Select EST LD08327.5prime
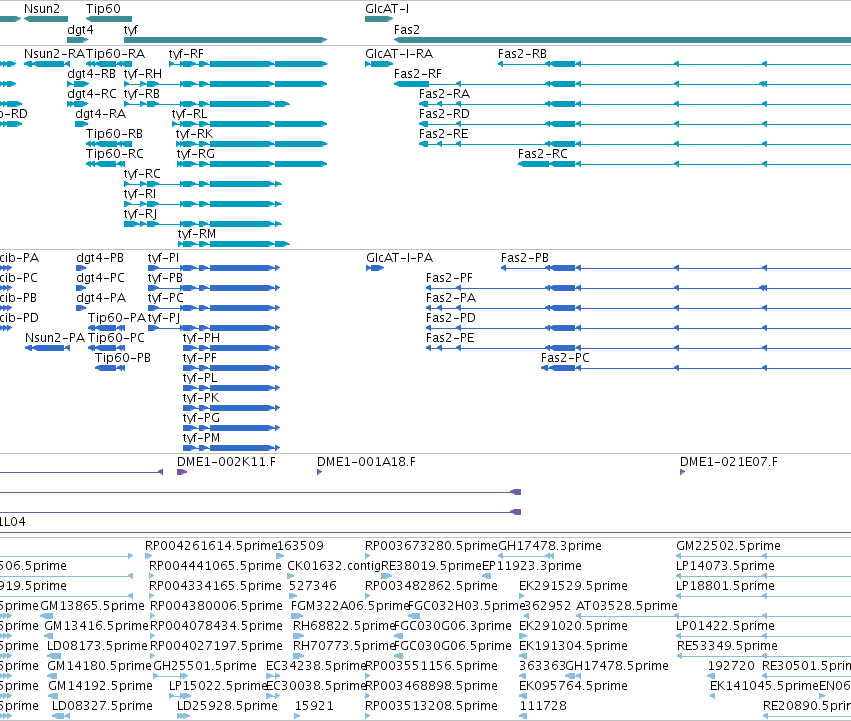The image size is (851, 721). coord(102,706)
